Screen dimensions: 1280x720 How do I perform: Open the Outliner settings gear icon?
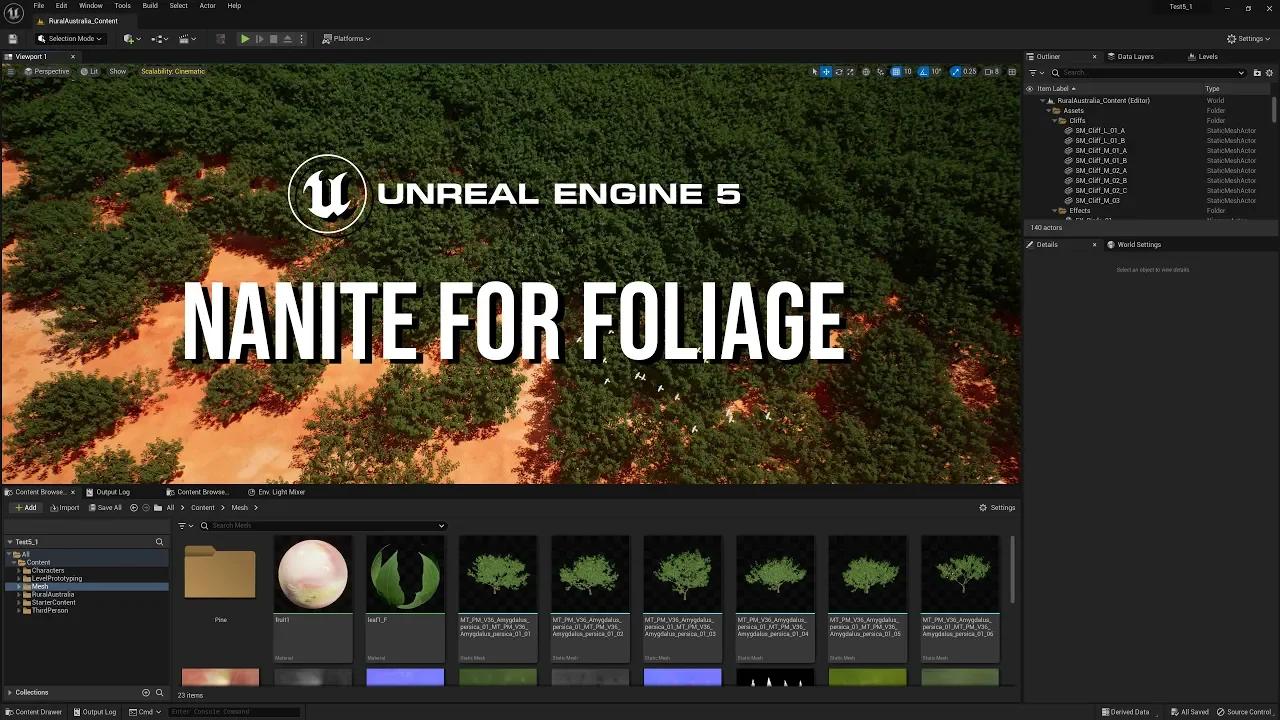click(1268, 72)
